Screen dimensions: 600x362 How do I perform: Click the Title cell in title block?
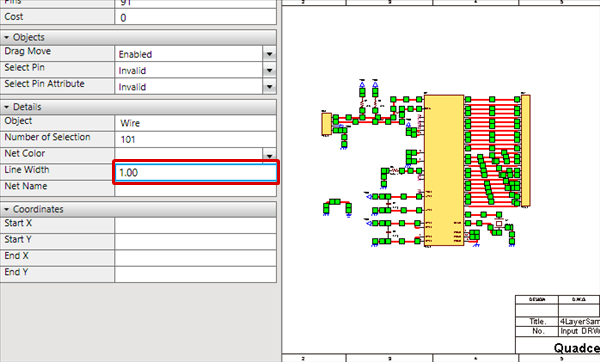tap(537, 321)
